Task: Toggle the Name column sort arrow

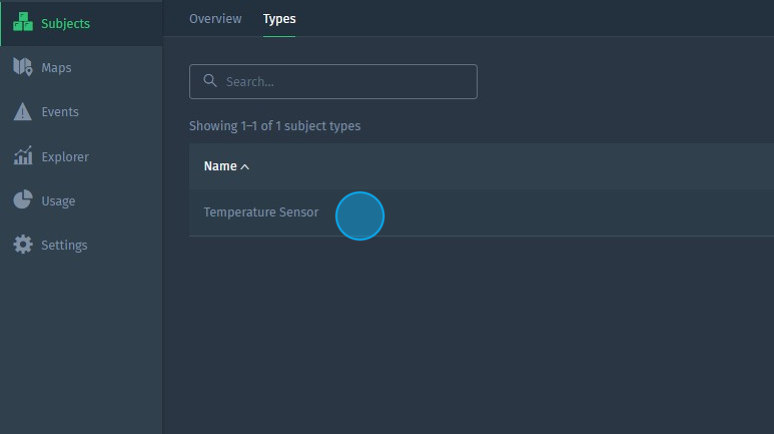Action: (x=245, y=167)
